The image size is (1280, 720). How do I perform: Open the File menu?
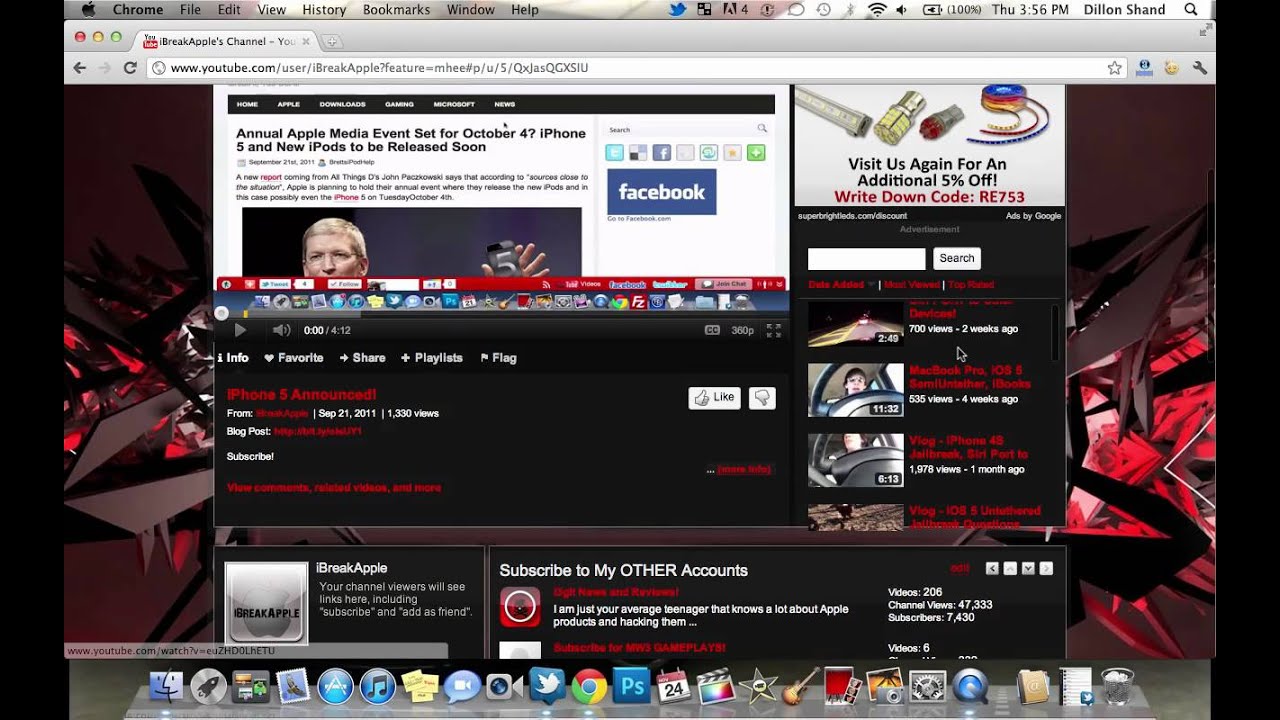(x=190, y=9)
